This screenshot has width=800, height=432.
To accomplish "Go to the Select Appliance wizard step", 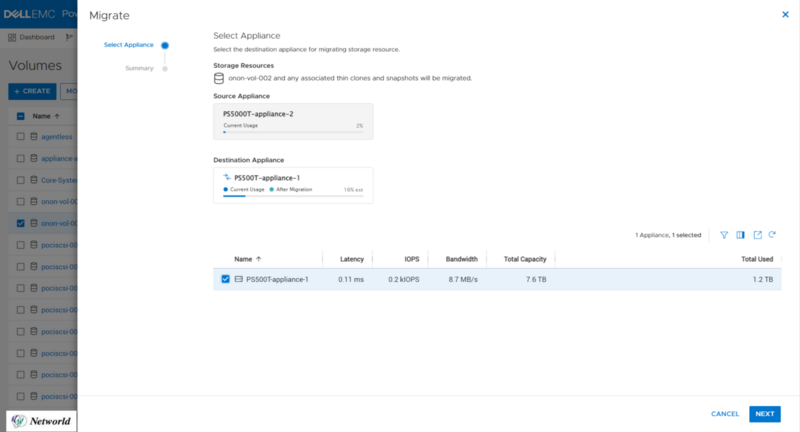I will point(129,45).
